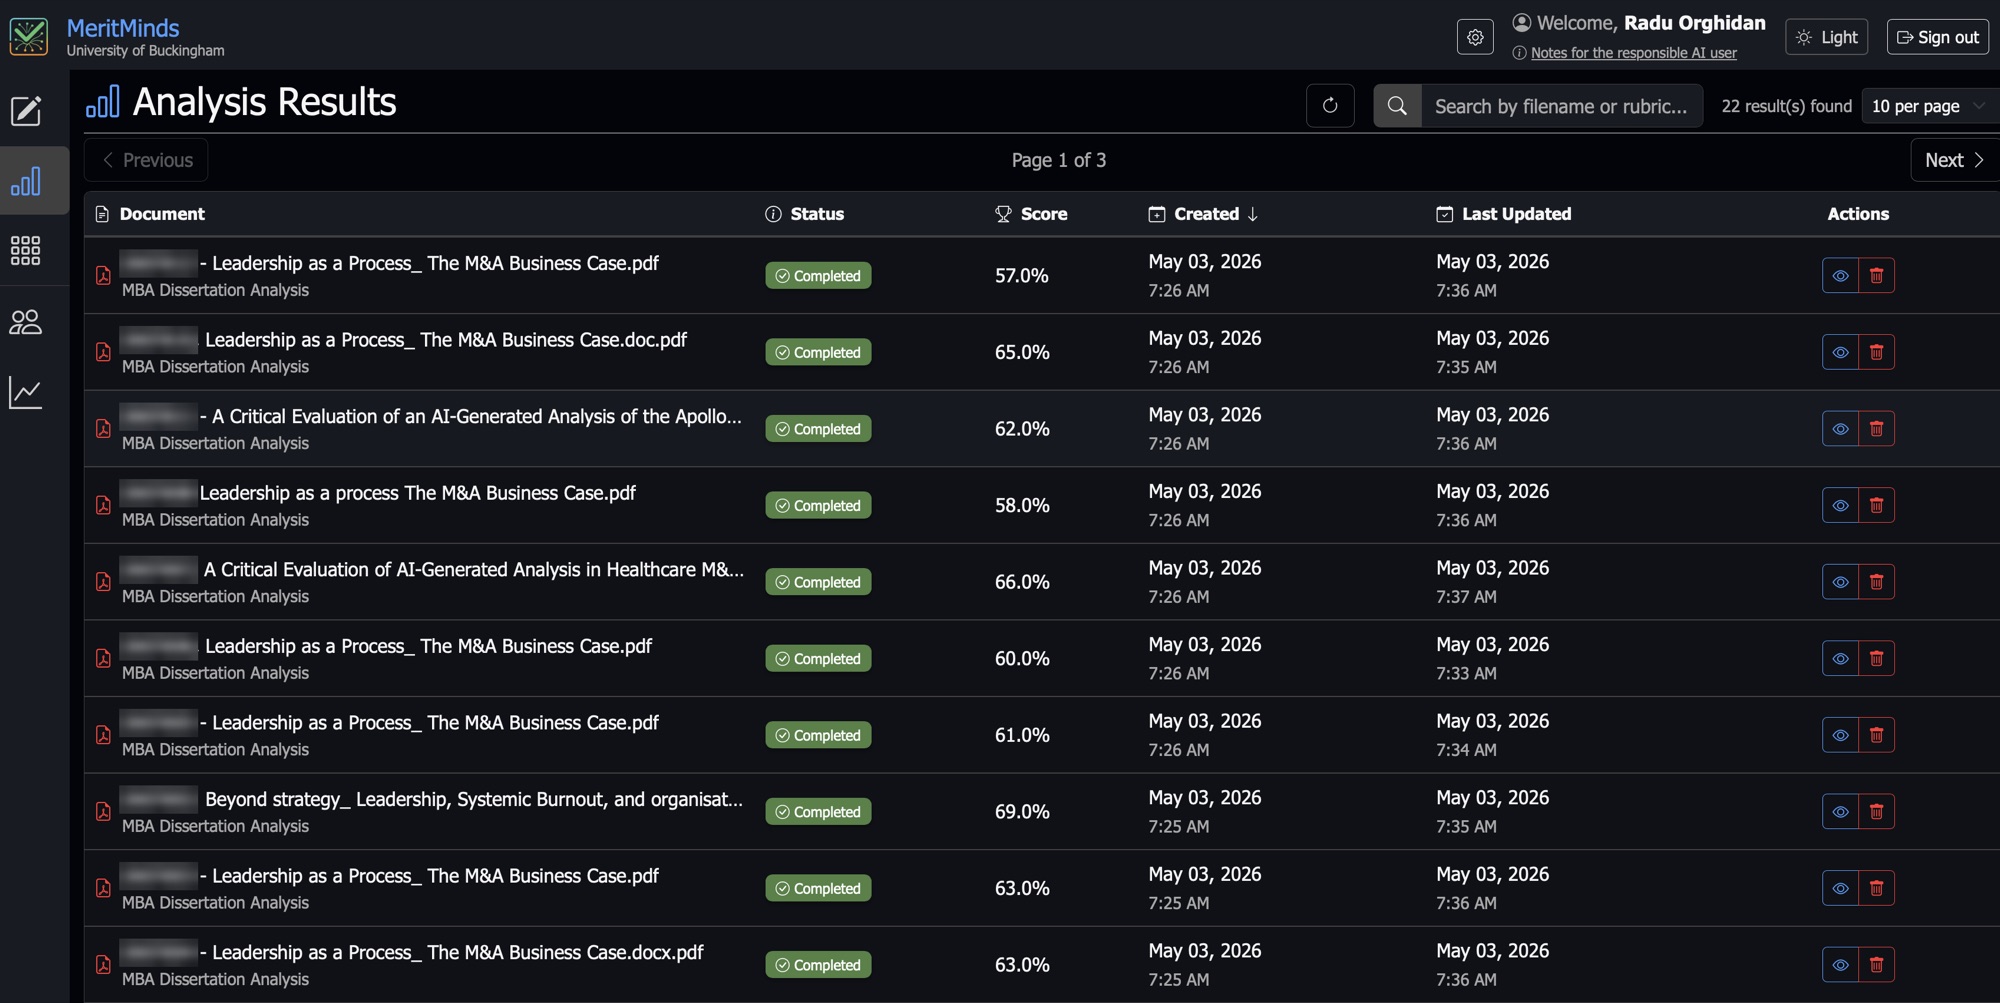Go to the Next page

point(1954,160)
